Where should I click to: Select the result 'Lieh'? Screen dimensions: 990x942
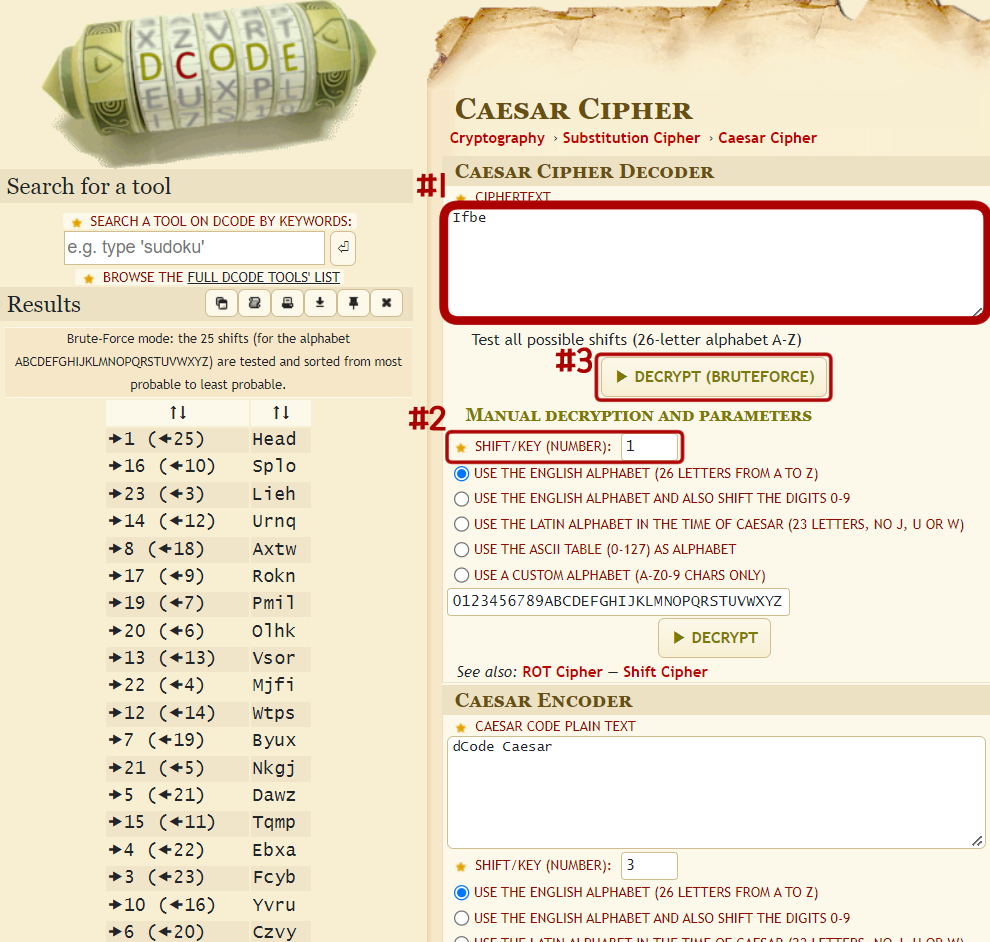(x=274, y=494)
